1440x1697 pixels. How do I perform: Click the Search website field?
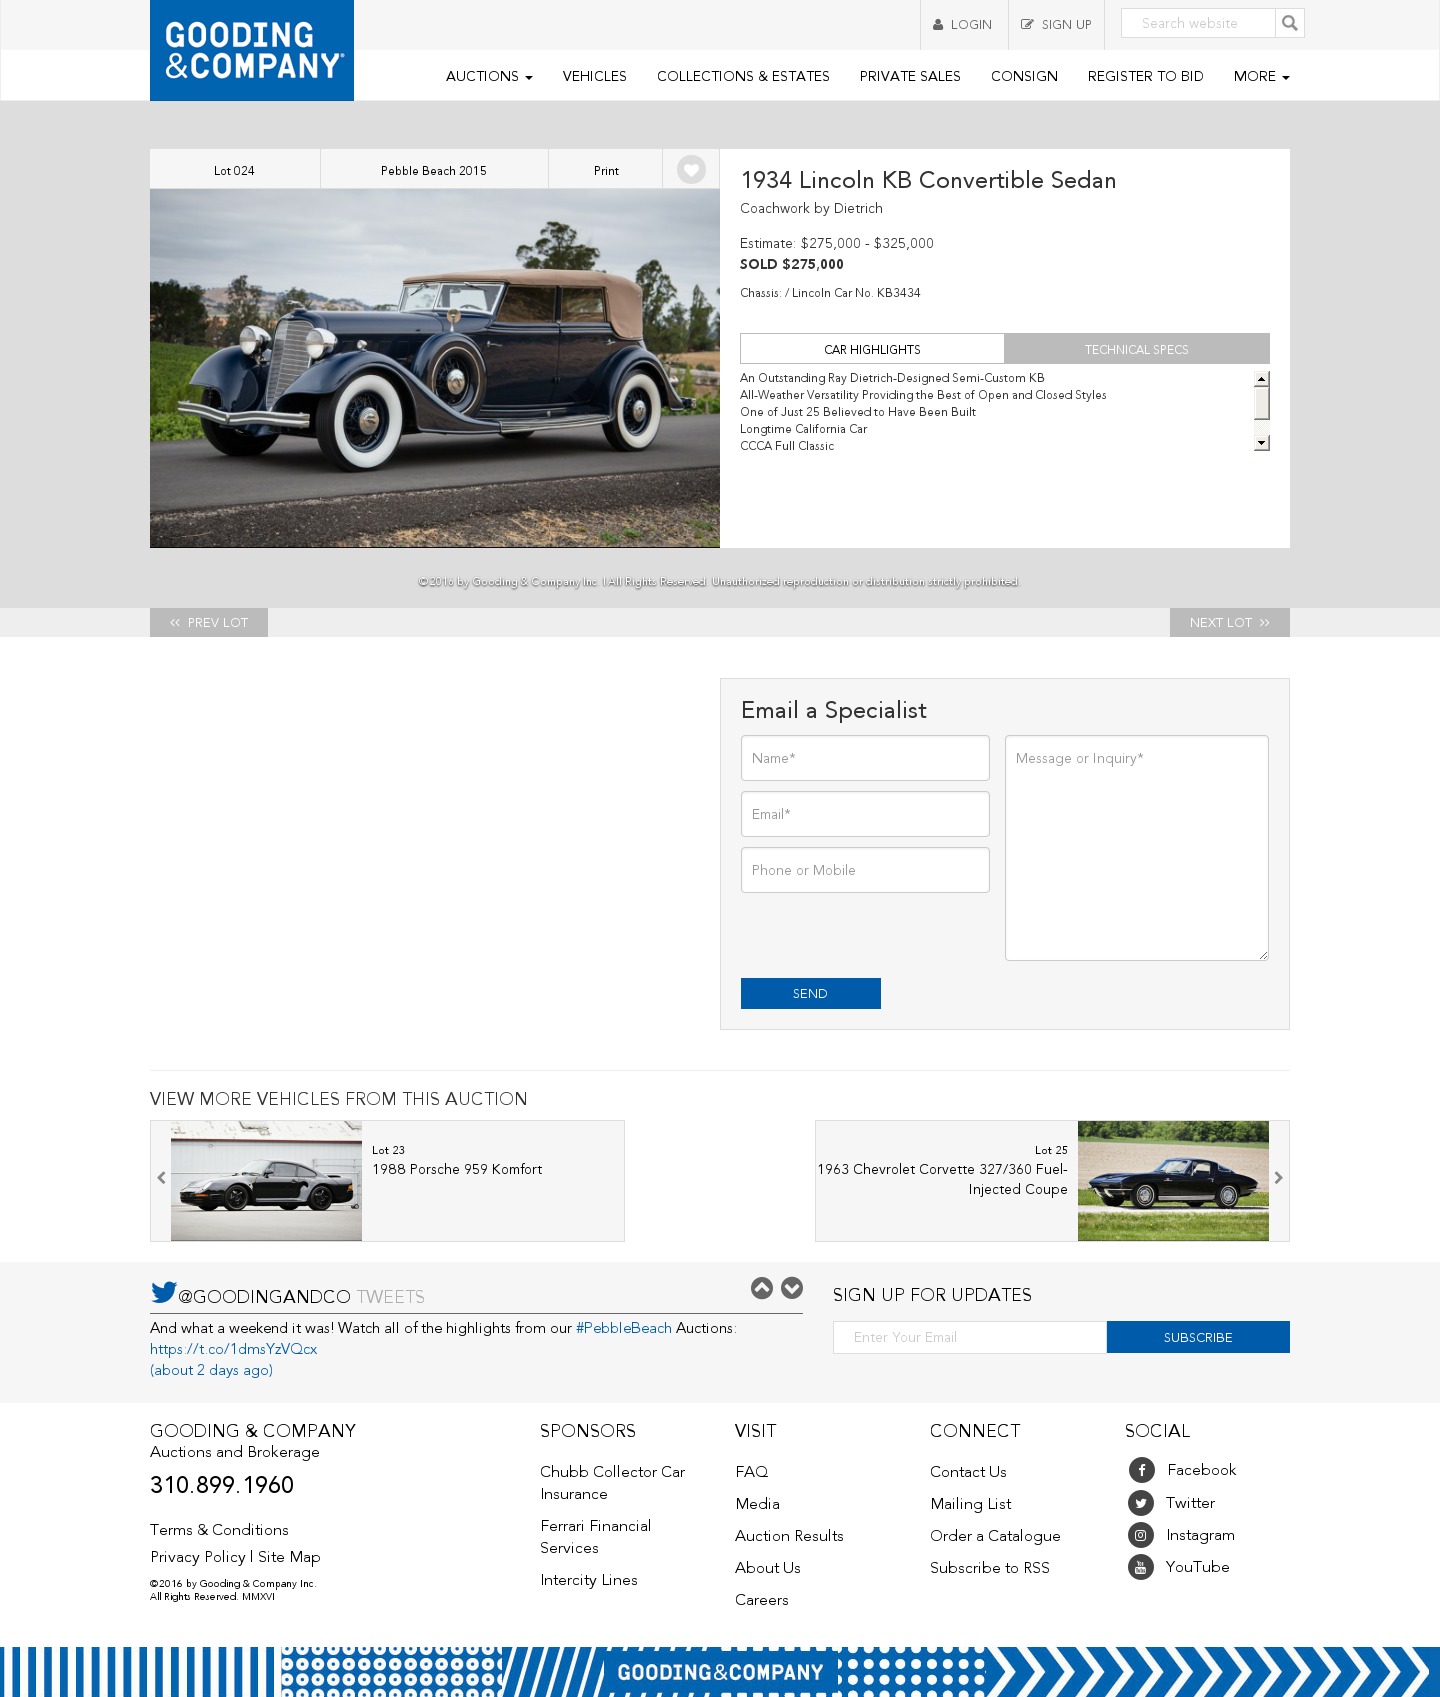[1198, 23]
